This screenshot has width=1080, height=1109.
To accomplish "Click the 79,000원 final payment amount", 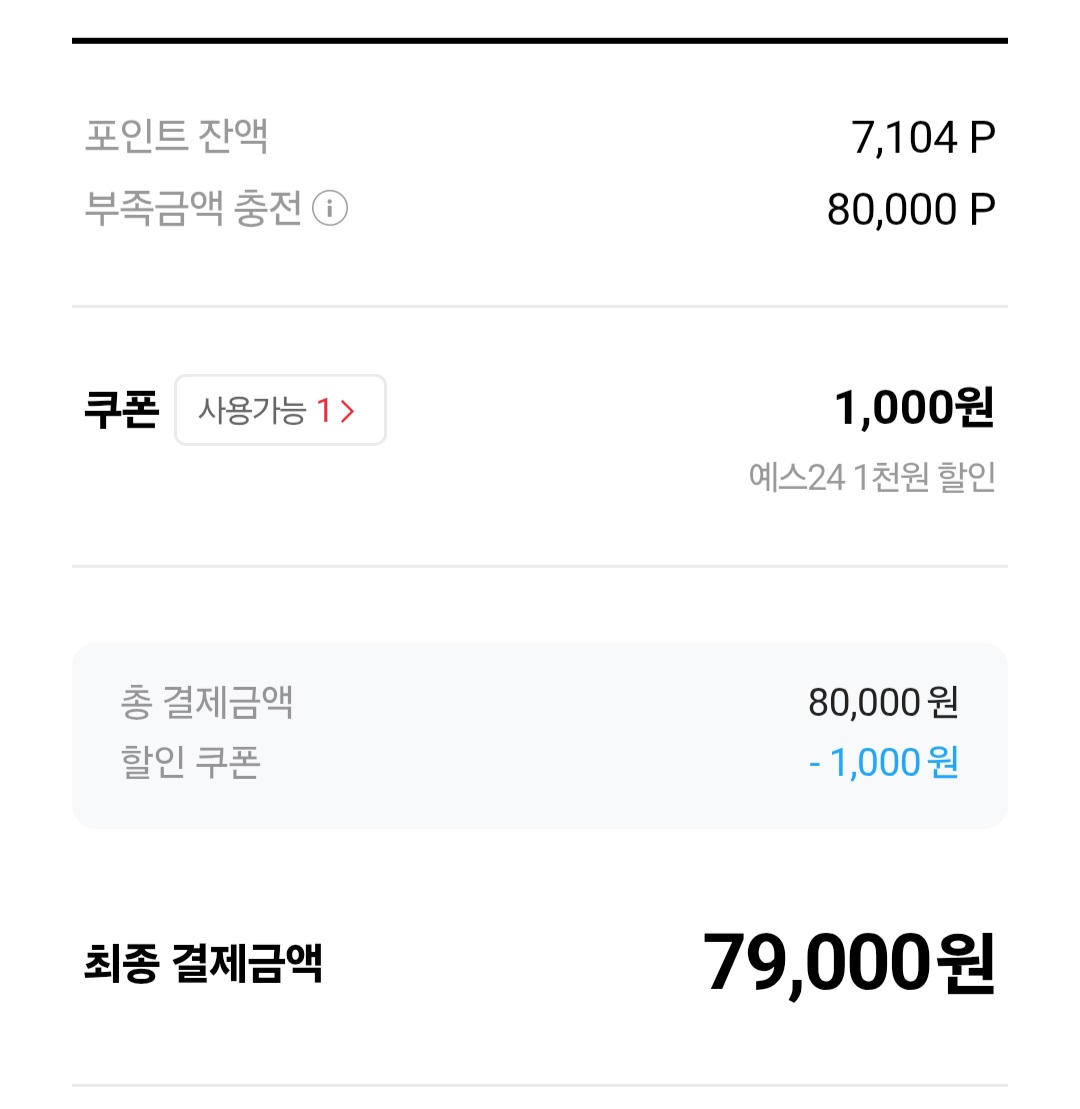I will pos(849,963).
